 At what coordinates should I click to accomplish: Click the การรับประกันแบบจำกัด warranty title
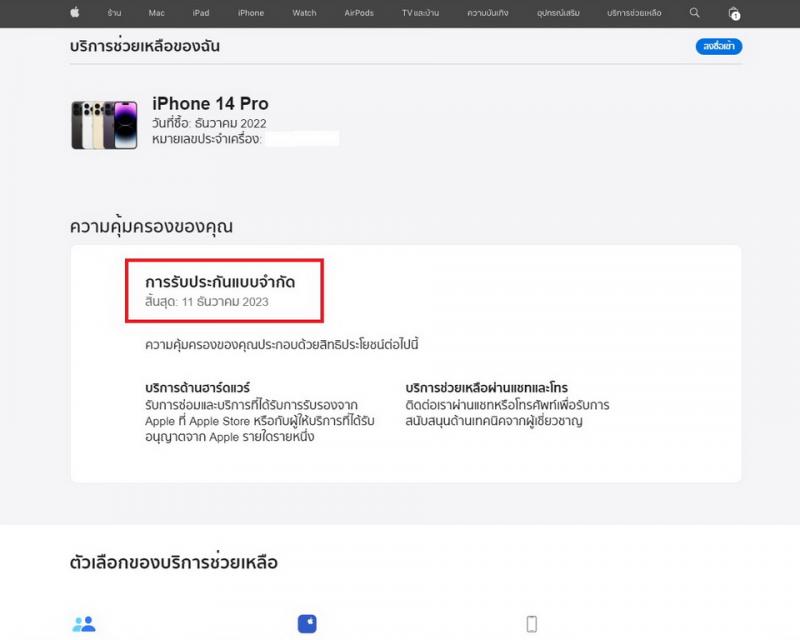coord(220,282)
